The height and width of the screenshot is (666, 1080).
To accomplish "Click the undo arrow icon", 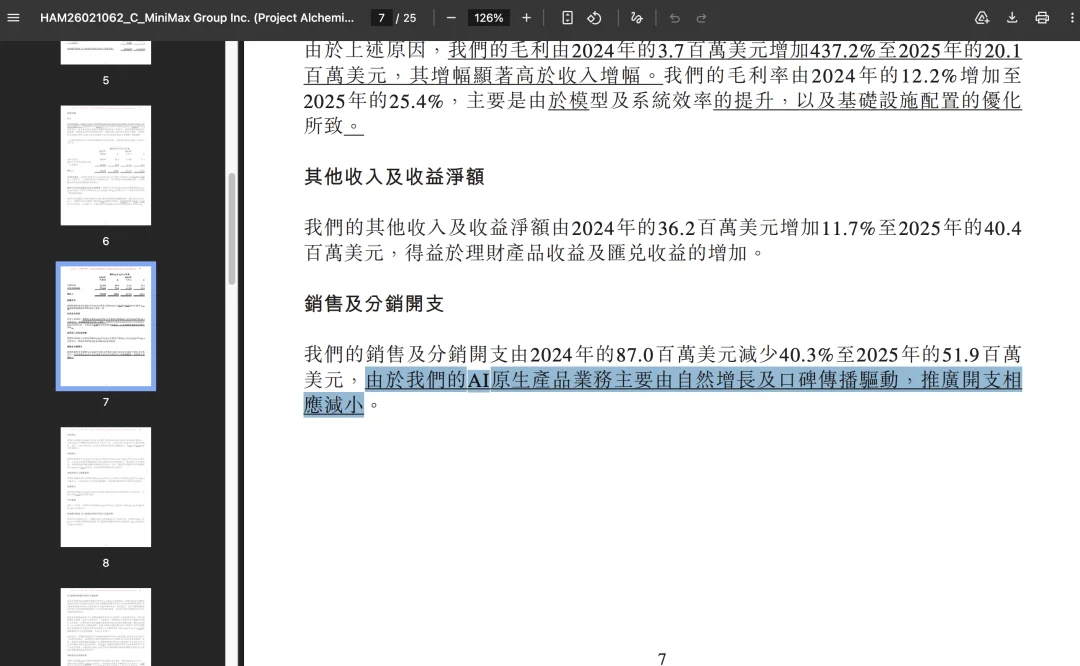I will [x=675, y=17].
